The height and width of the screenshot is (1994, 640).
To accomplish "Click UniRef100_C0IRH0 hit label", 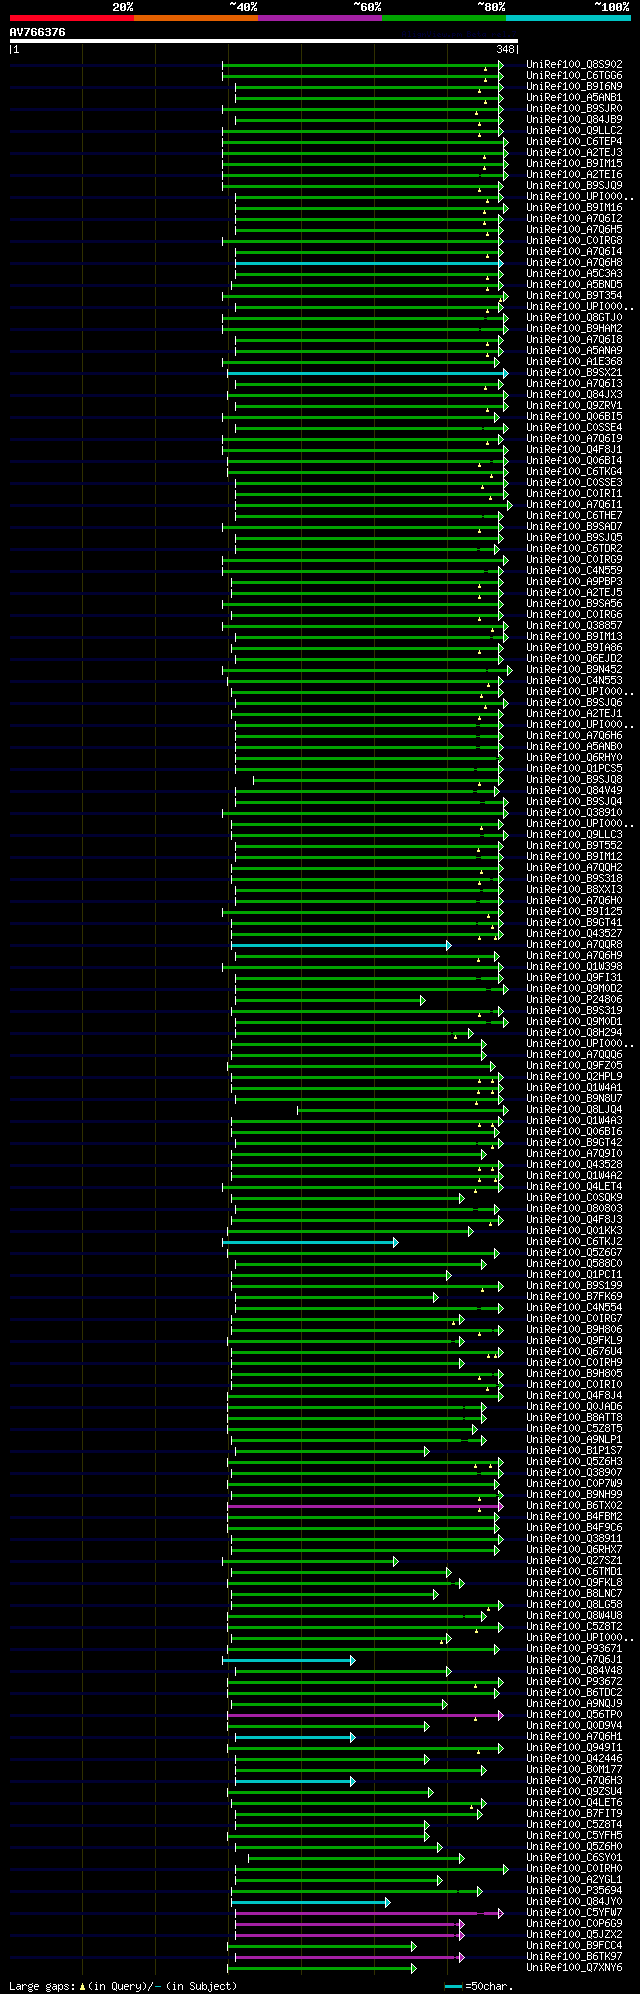I will click(574, 1868).
